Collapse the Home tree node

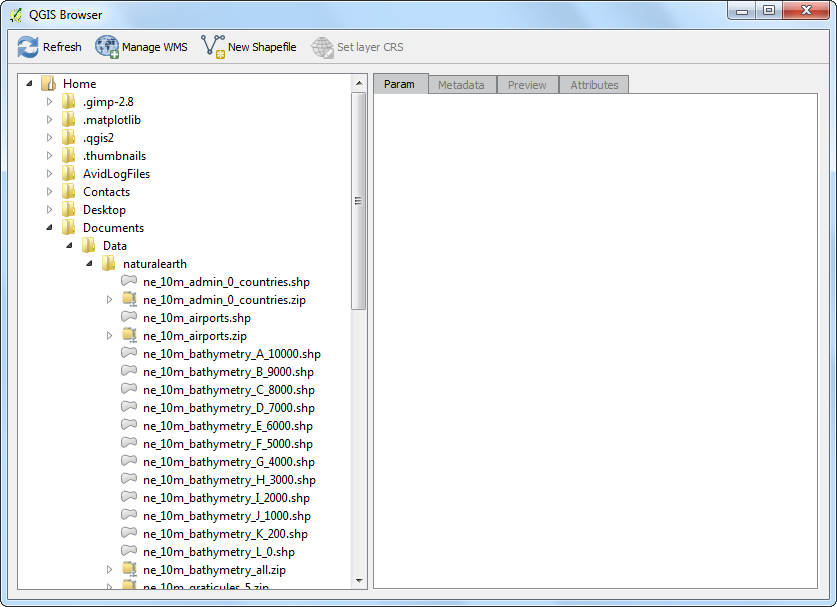(x=29, y=83)
